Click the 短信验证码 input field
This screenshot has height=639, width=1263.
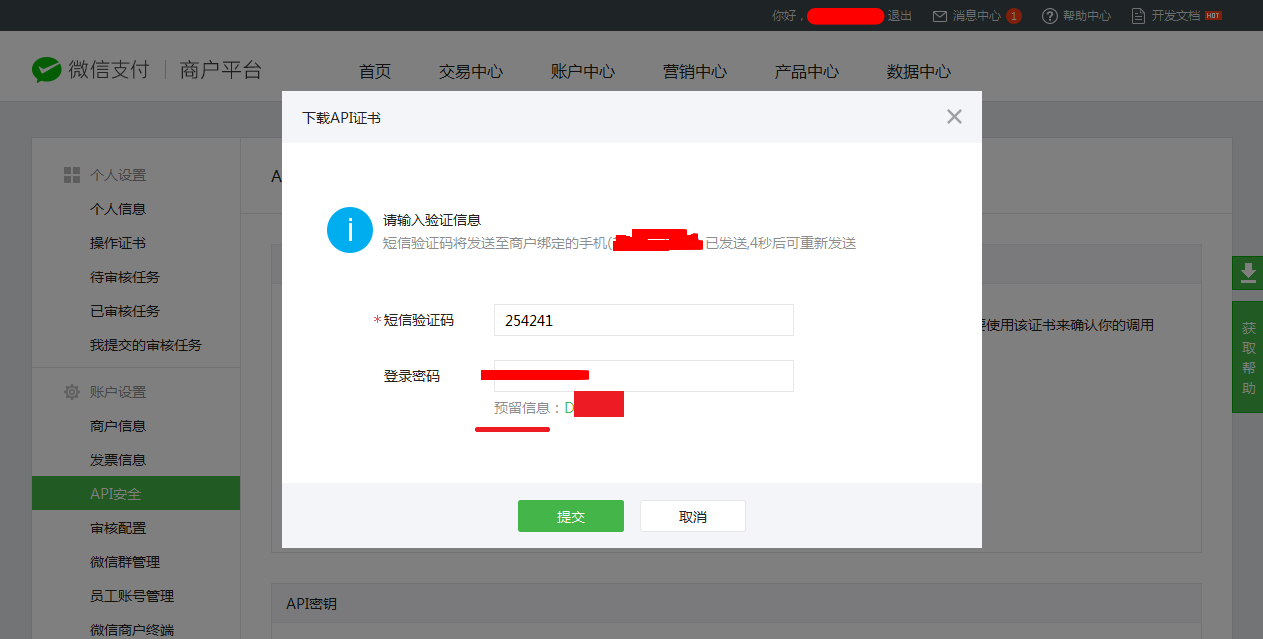pos(644,320)
